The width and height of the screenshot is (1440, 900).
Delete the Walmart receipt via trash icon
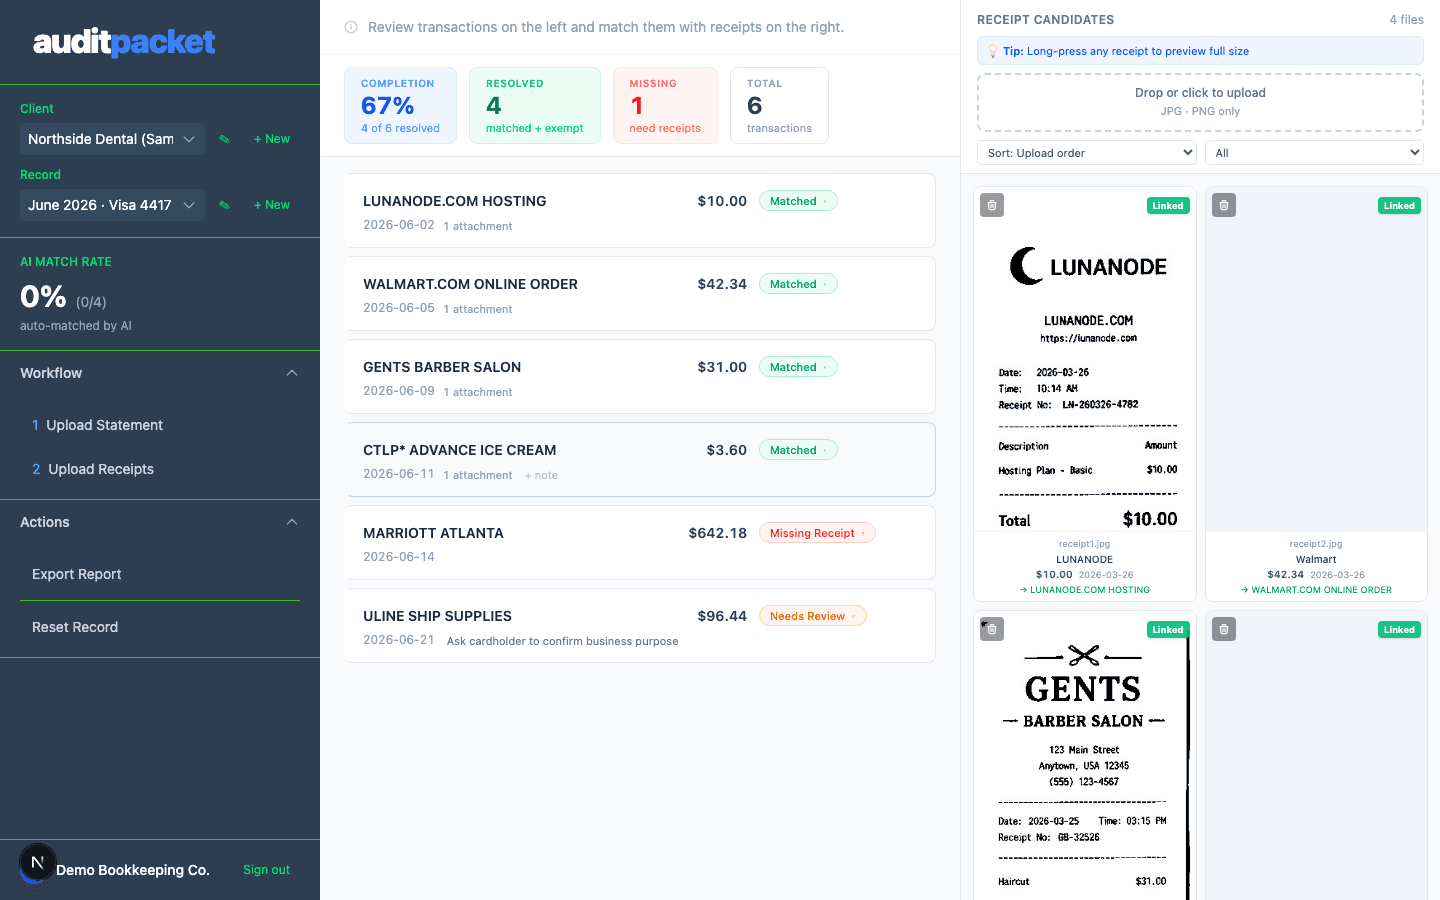click(x=1224, y=205)
